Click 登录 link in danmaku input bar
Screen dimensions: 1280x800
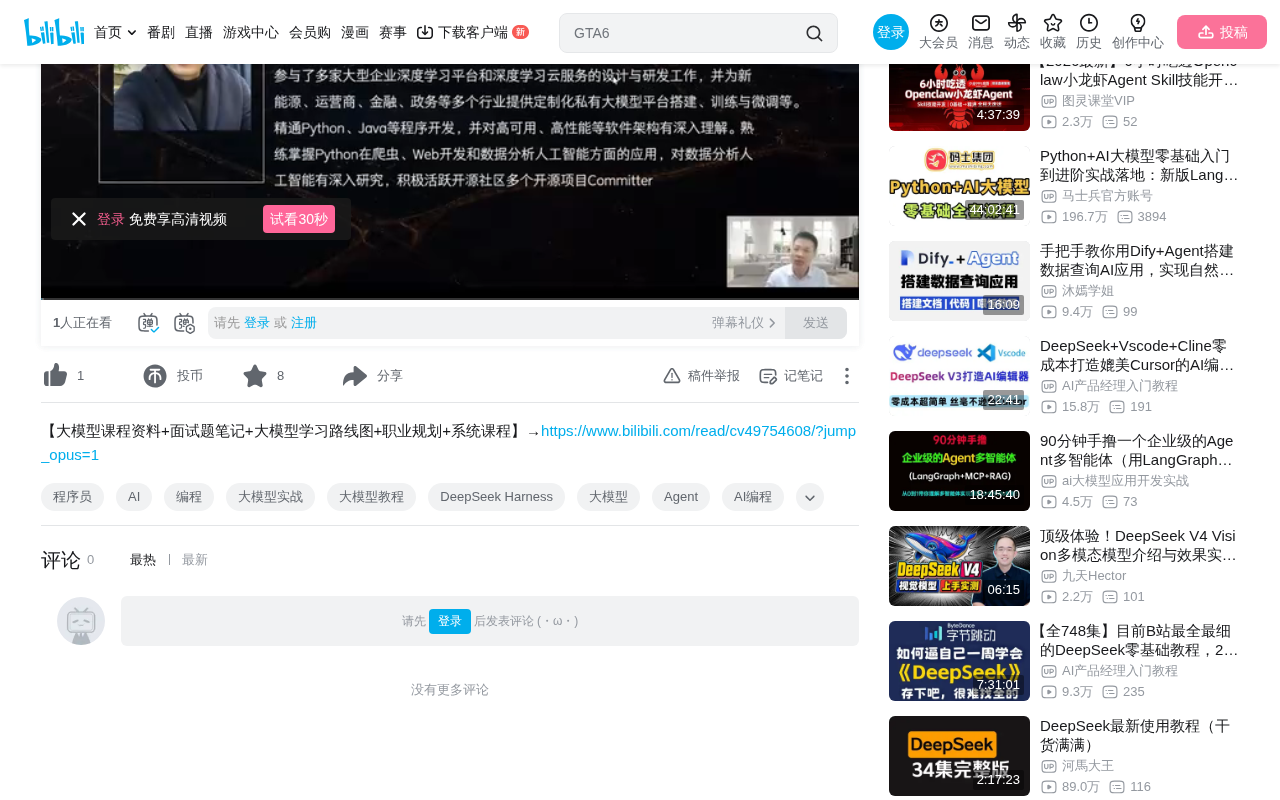pos(257,323)
